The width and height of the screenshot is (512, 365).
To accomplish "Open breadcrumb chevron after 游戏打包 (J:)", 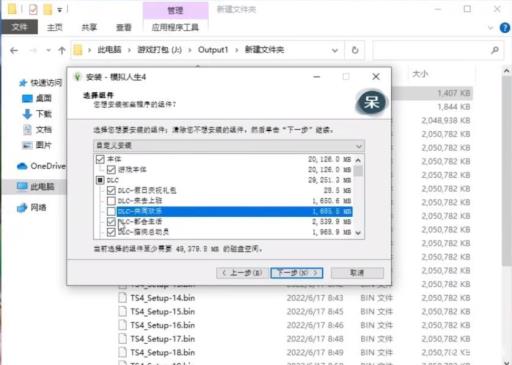I will pos(190,50).
